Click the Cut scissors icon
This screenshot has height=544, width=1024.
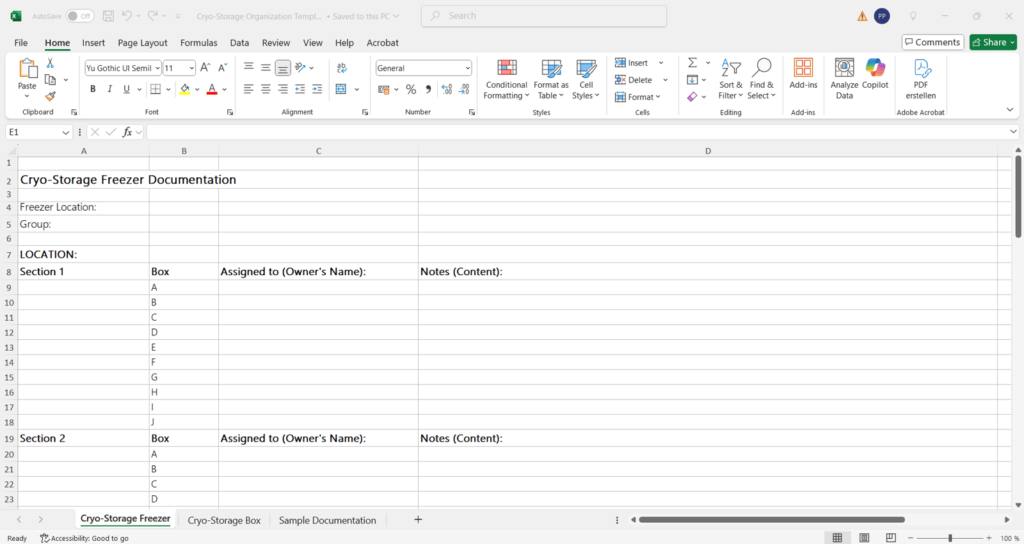pos(50,63)
